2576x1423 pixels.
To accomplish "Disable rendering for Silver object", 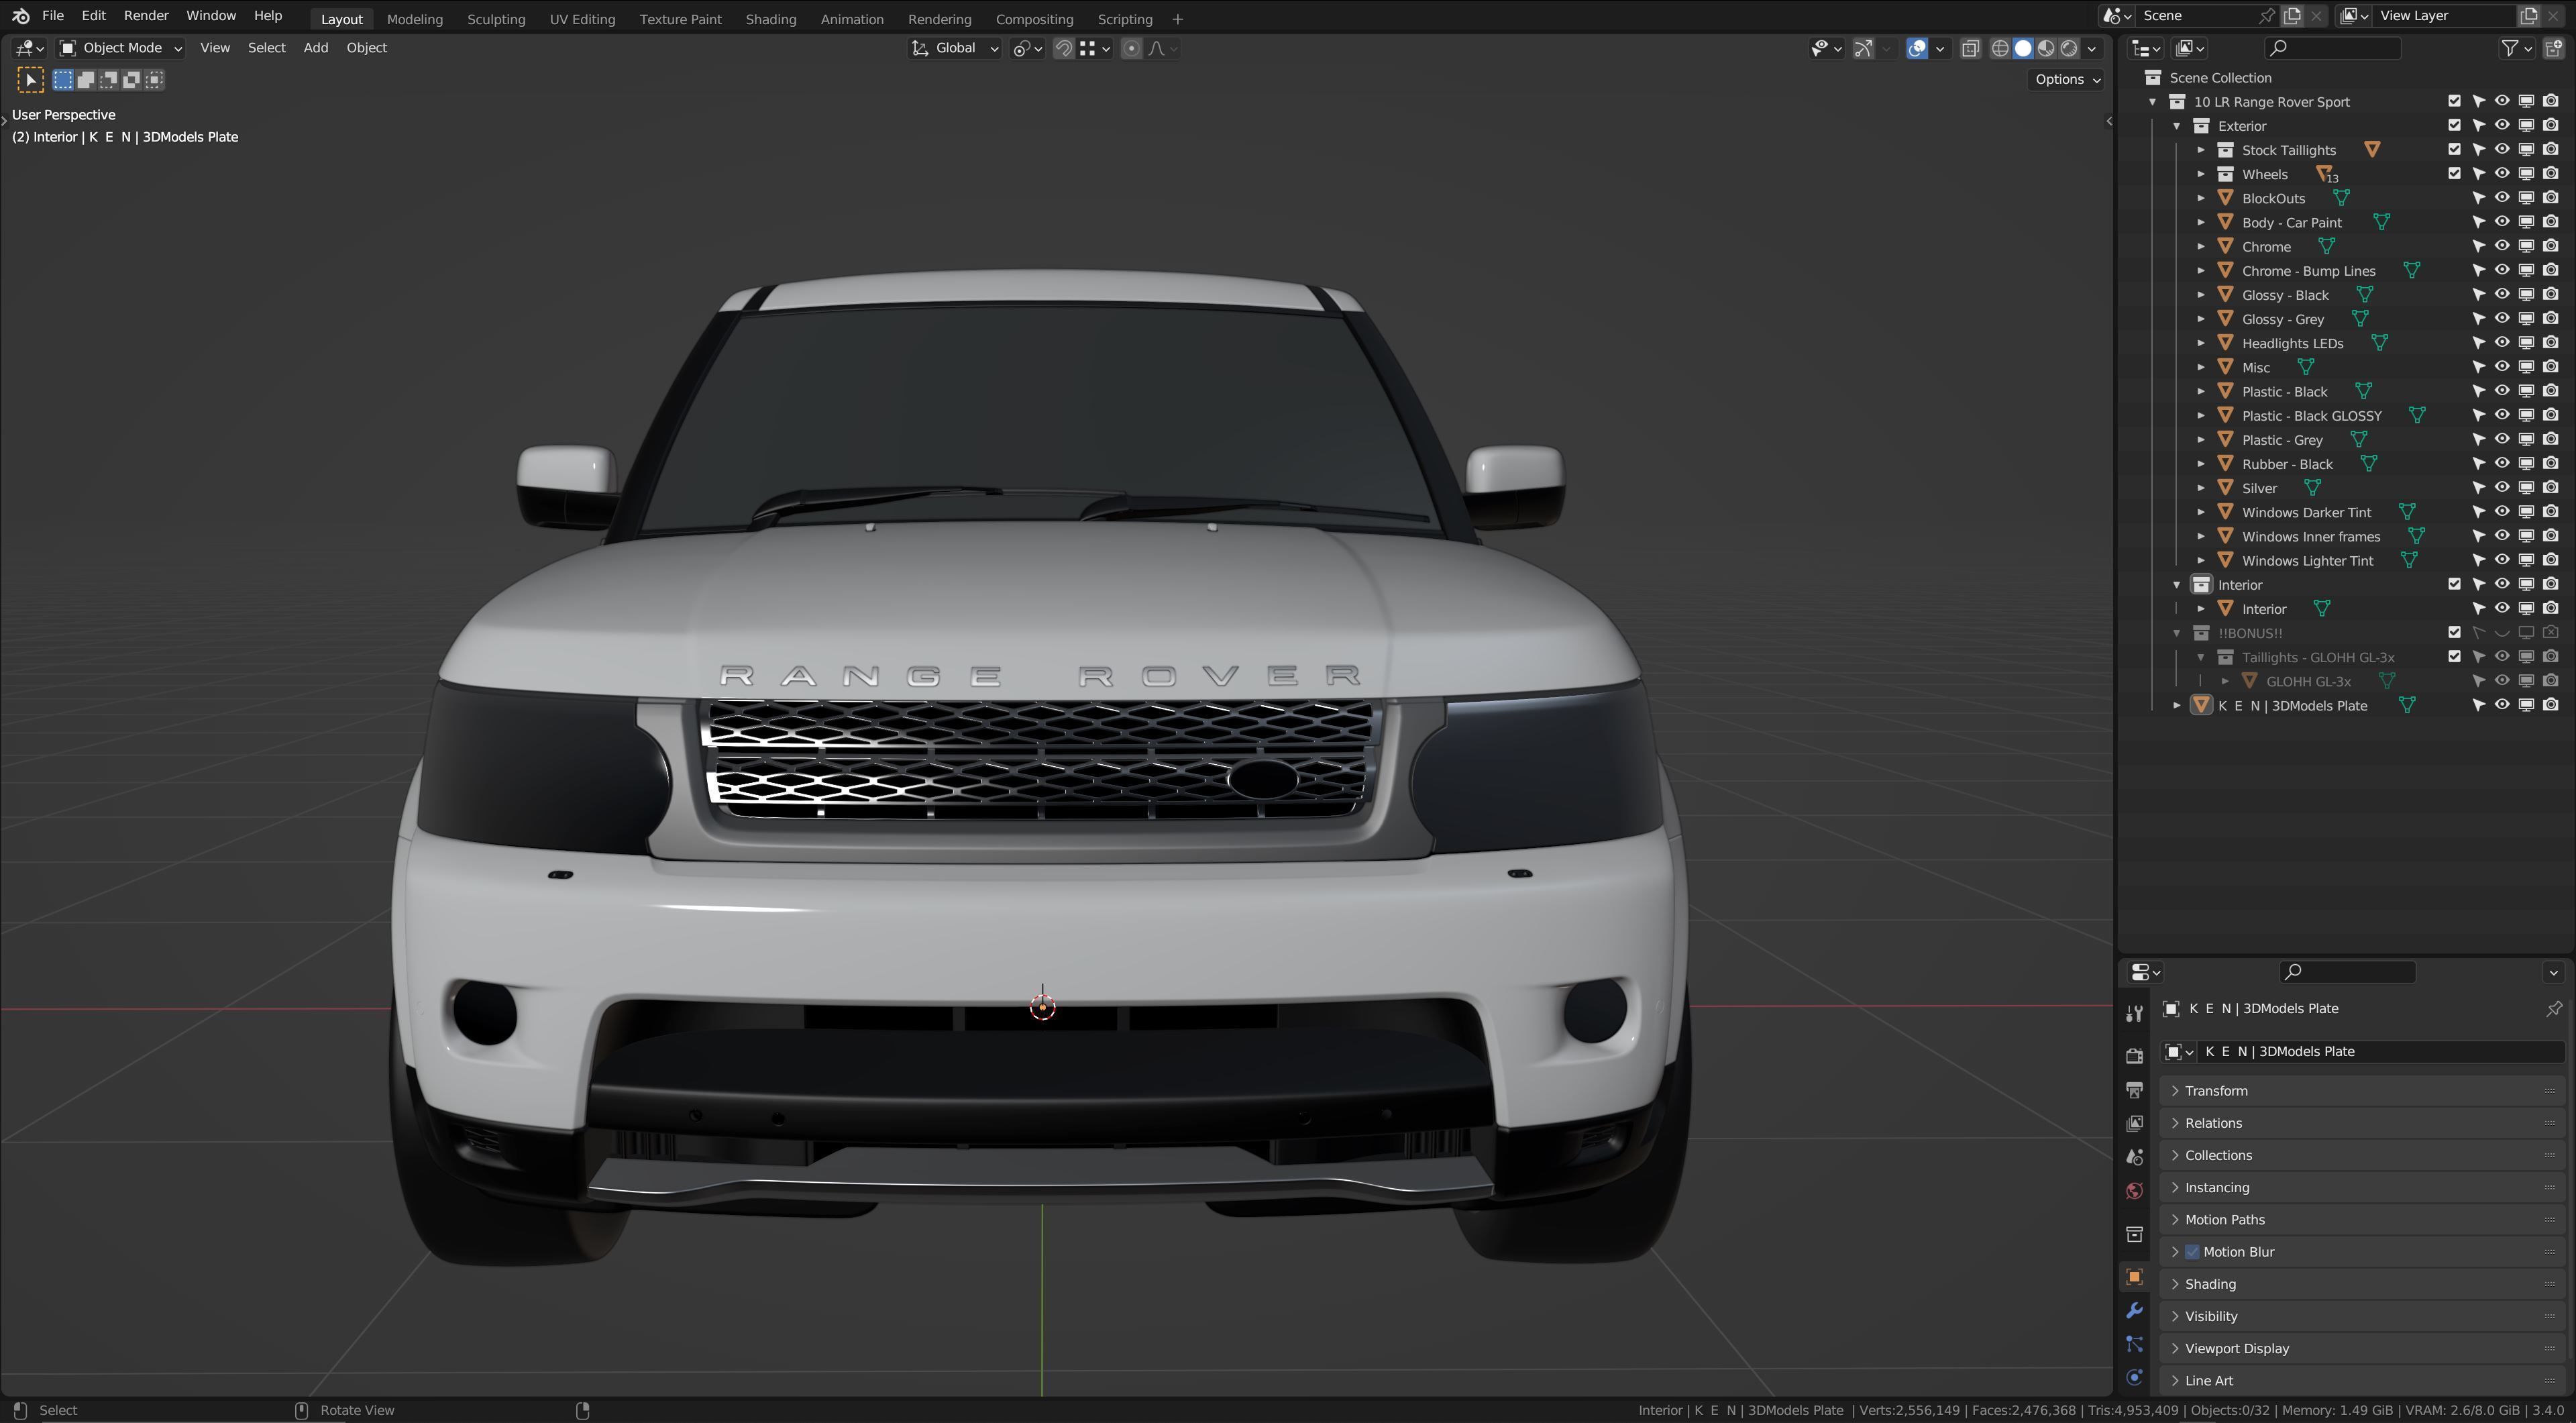I will [x=2551, y=488].
